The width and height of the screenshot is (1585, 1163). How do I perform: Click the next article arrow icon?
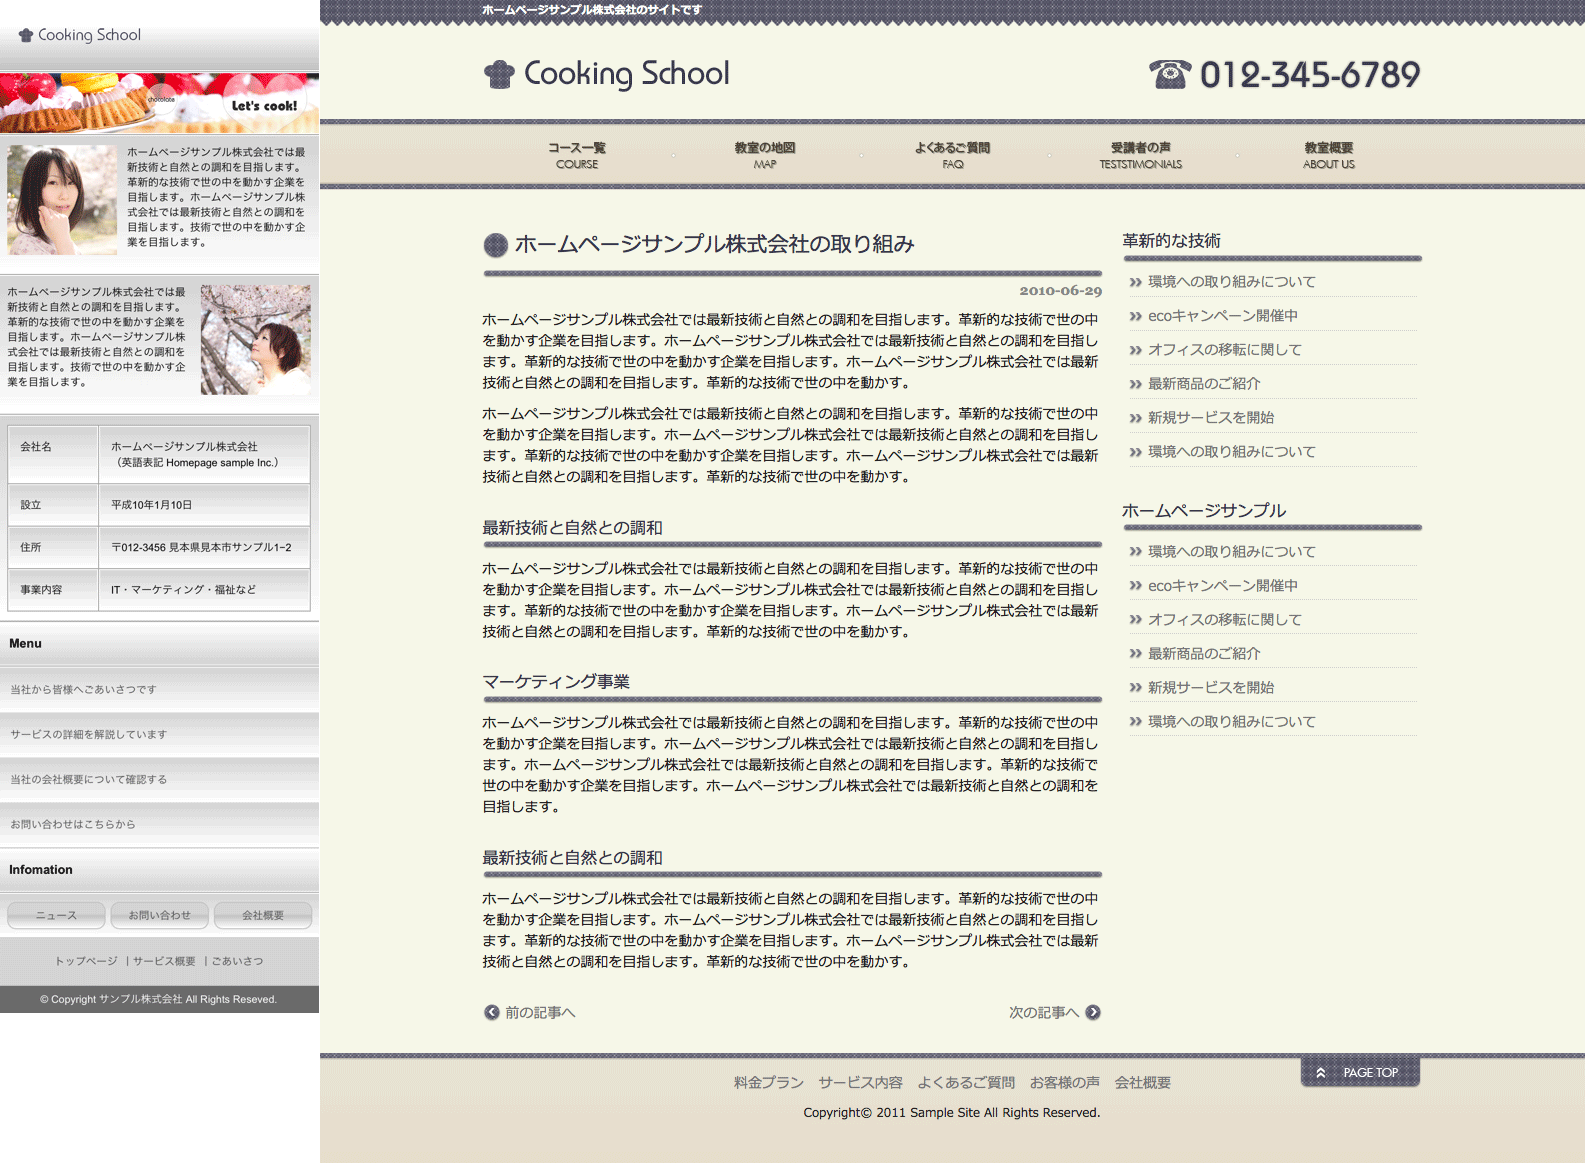click(1093, 1012)
